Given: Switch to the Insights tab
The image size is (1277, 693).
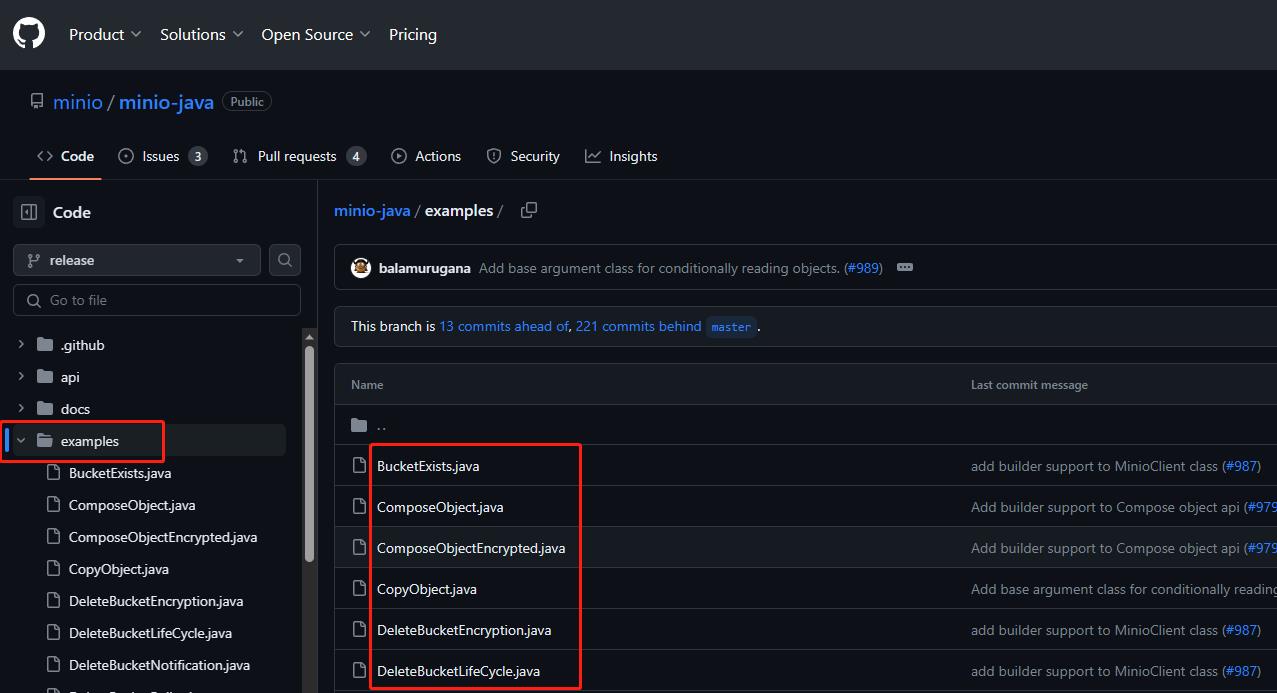Looking at the screenshot, I should [621, 156].
